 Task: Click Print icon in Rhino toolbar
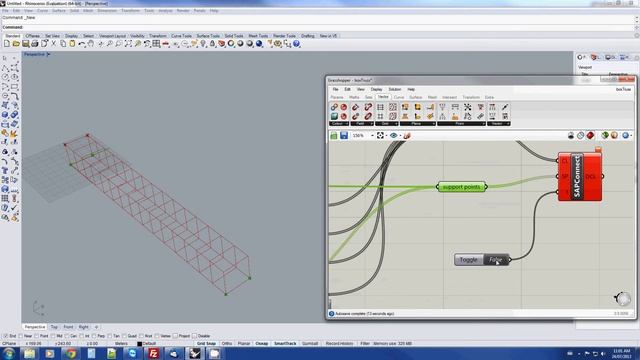pyautogui.click(x=35, y=44)
